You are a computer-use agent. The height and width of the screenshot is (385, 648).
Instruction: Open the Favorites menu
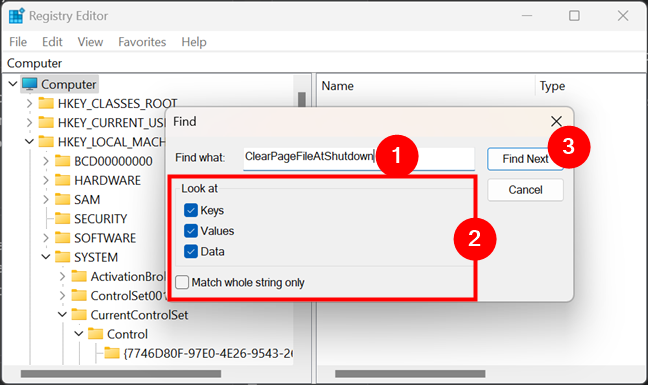click(142, 42)
